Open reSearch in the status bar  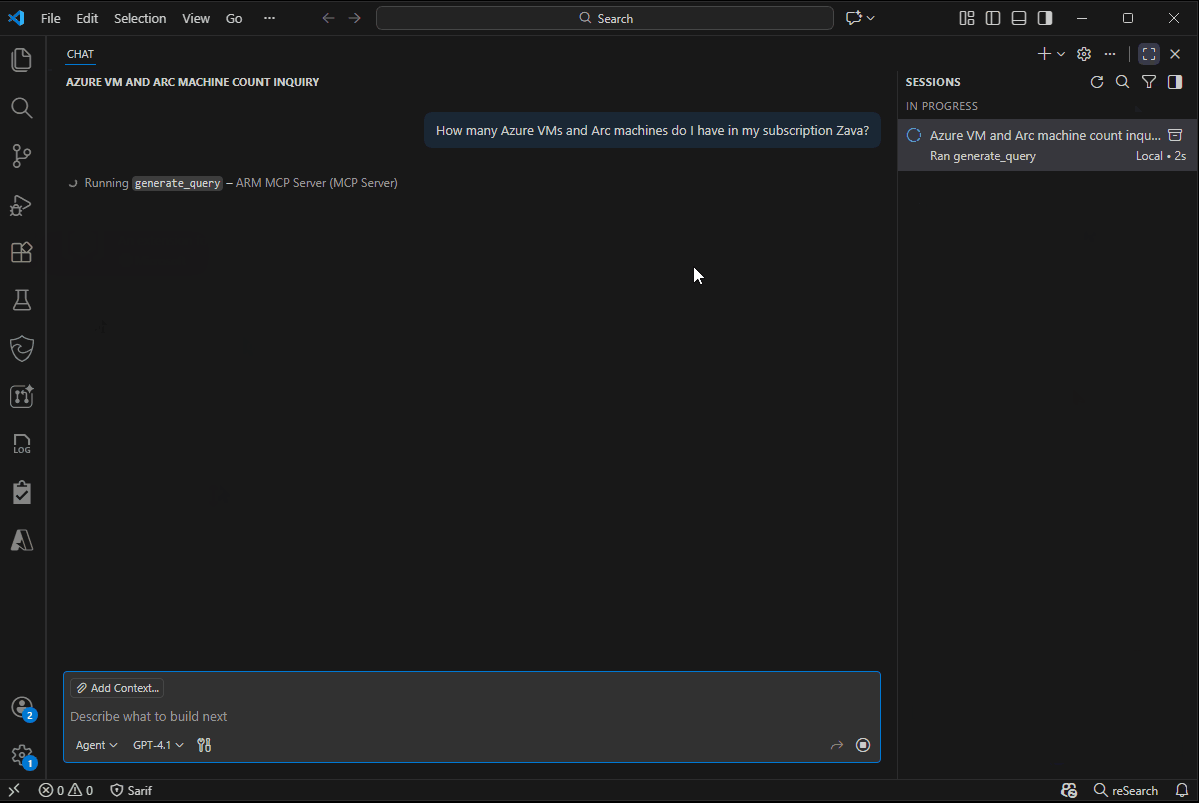tap(1126, 791)
